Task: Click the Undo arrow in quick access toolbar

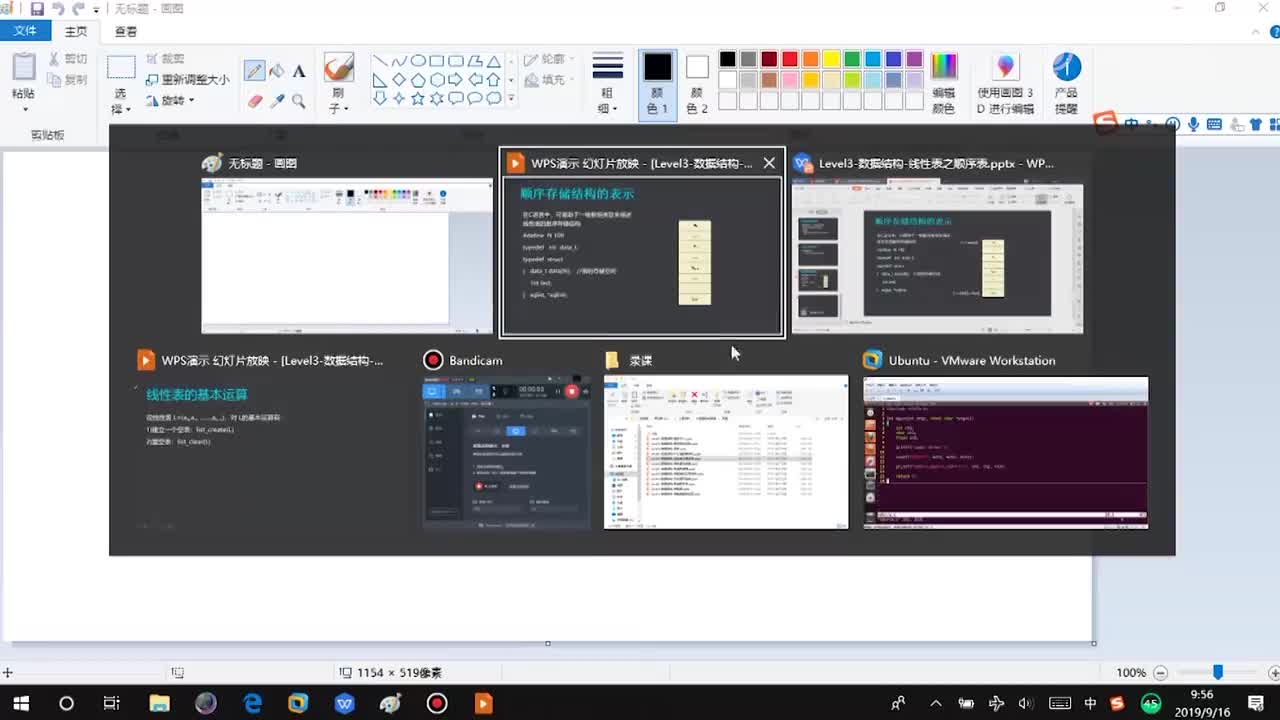Action: click(58, 9)
